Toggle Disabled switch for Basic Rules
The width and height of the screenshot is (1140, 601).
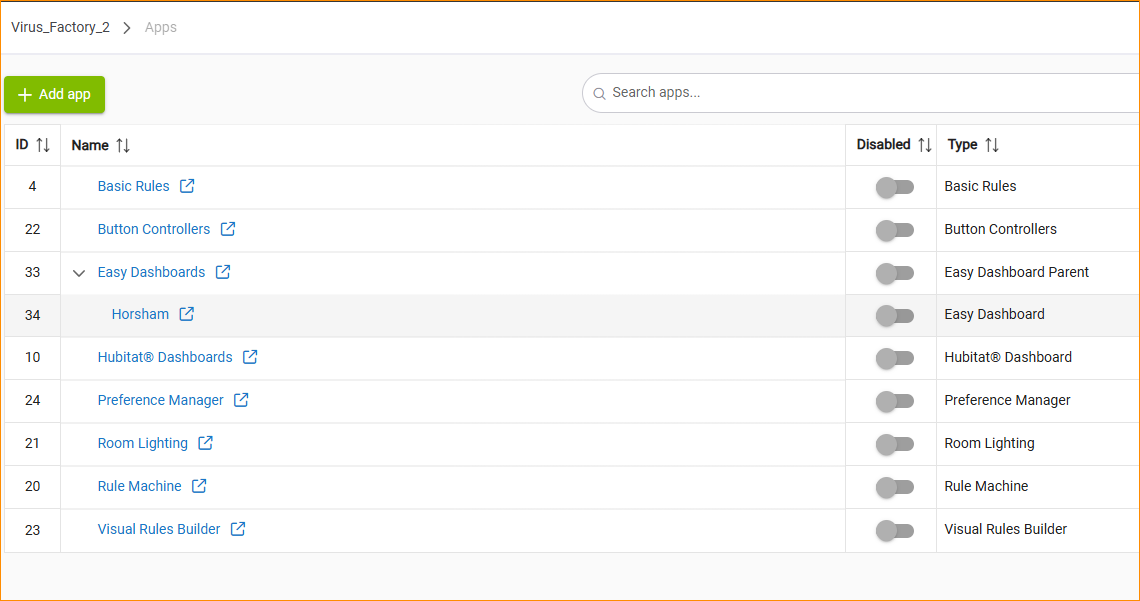click(894, 187)
